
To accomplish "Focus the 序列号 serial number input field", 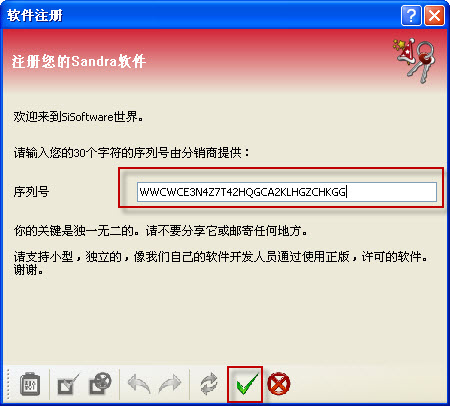I will point(287,192).
